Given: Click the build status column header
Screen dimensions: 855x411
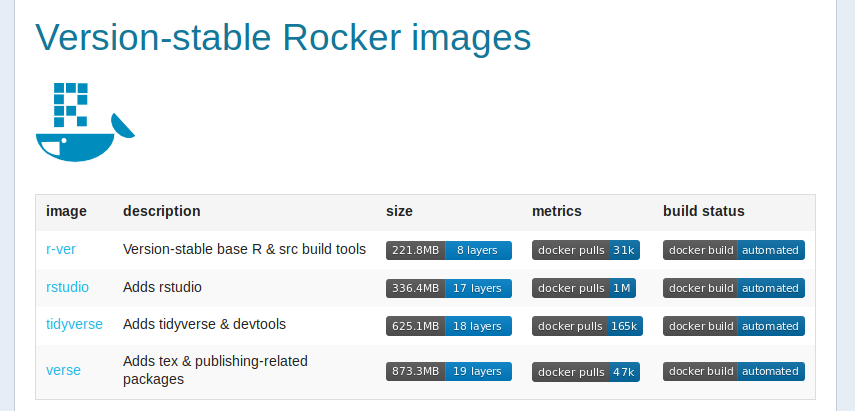Looking at the screenshot, I should (x=703, y=211).
